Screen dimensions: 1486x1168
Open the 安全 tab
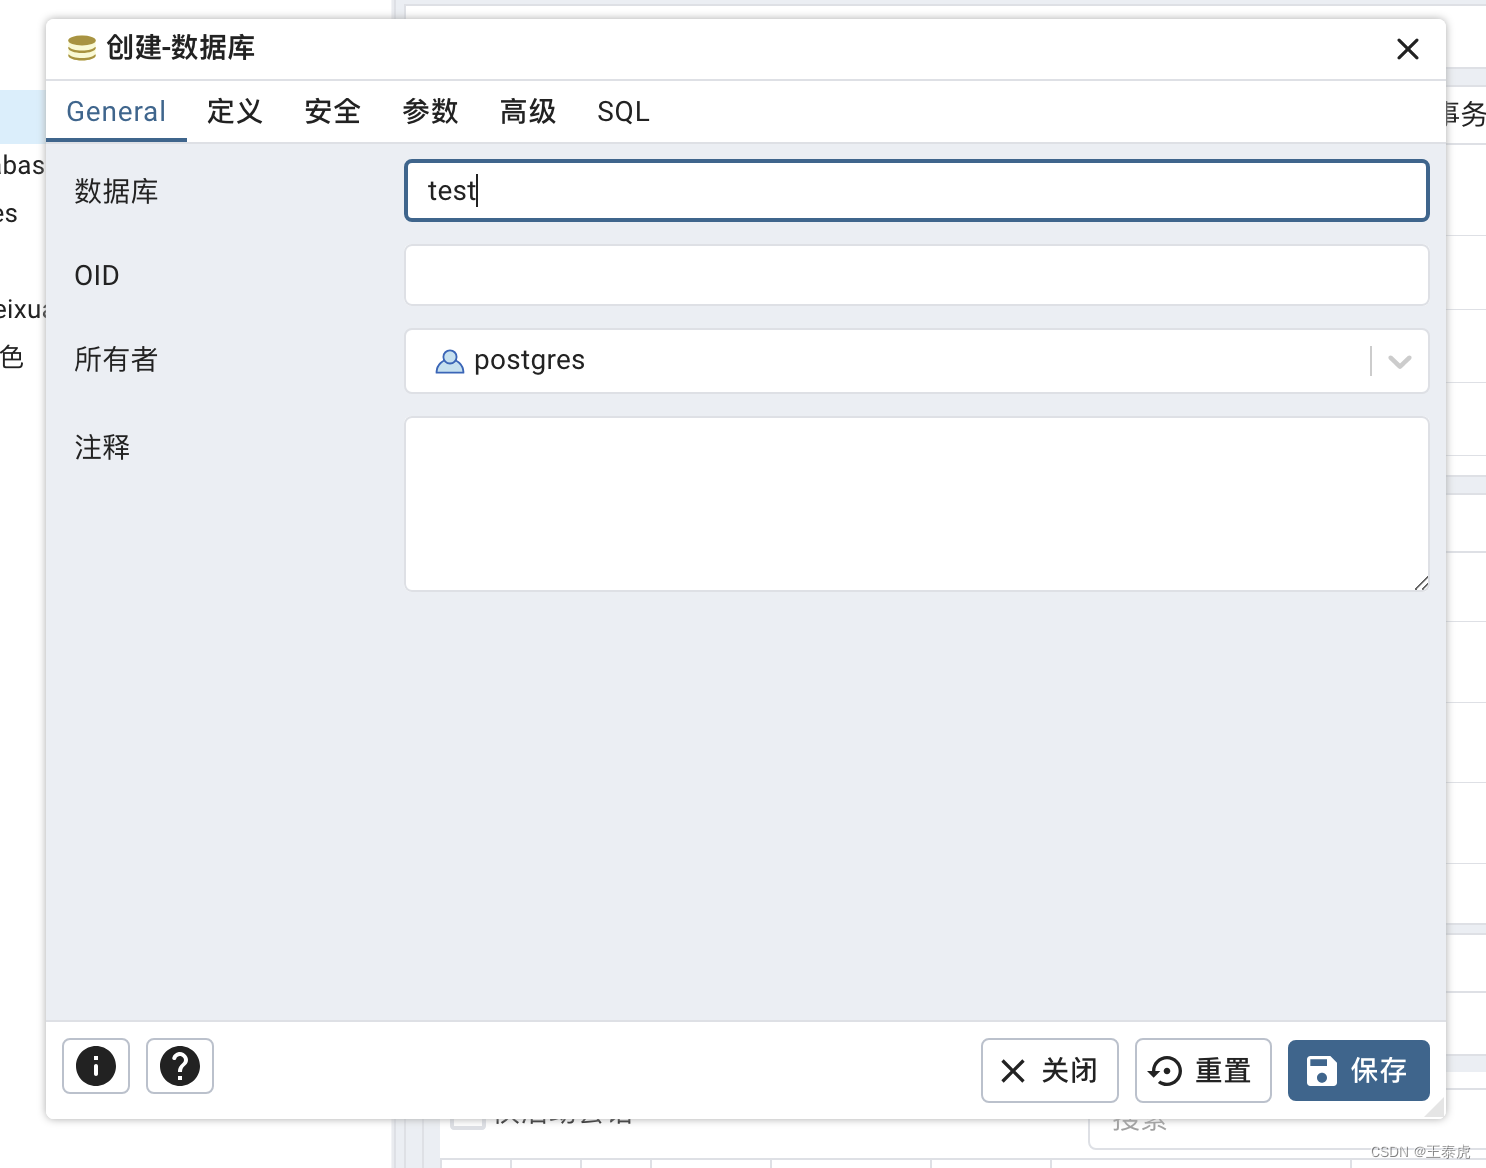pyautogui.click(x=332, y=111)
